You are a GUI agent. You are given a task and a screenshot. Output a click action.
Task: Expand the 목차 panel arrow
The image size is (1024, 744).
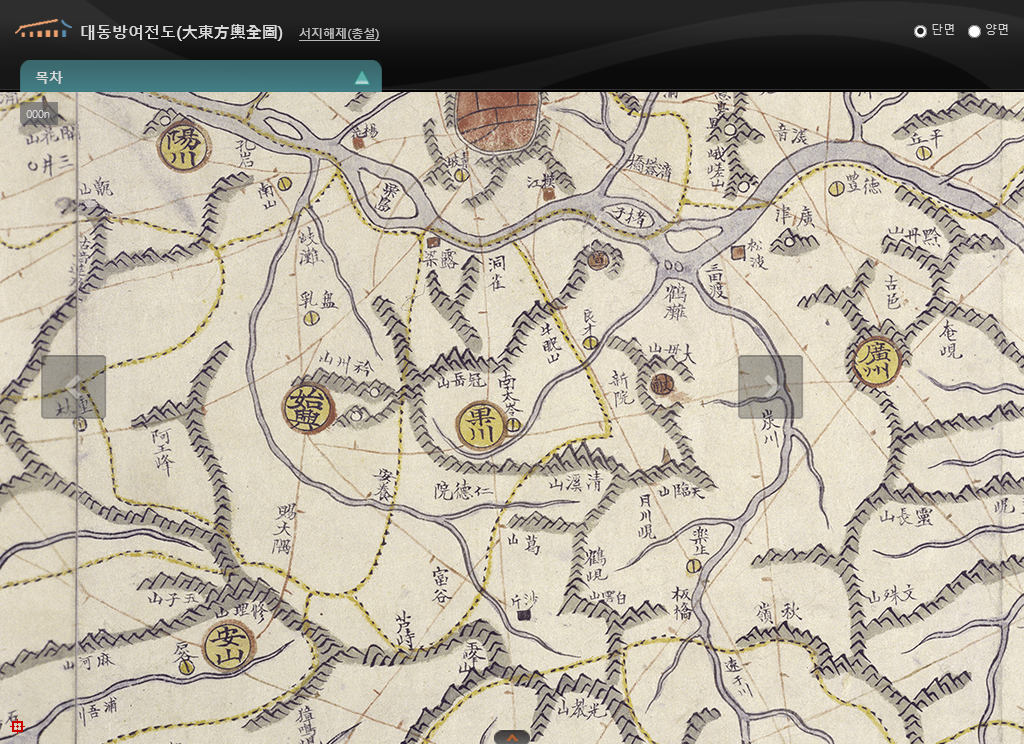[x=361, y=78]
